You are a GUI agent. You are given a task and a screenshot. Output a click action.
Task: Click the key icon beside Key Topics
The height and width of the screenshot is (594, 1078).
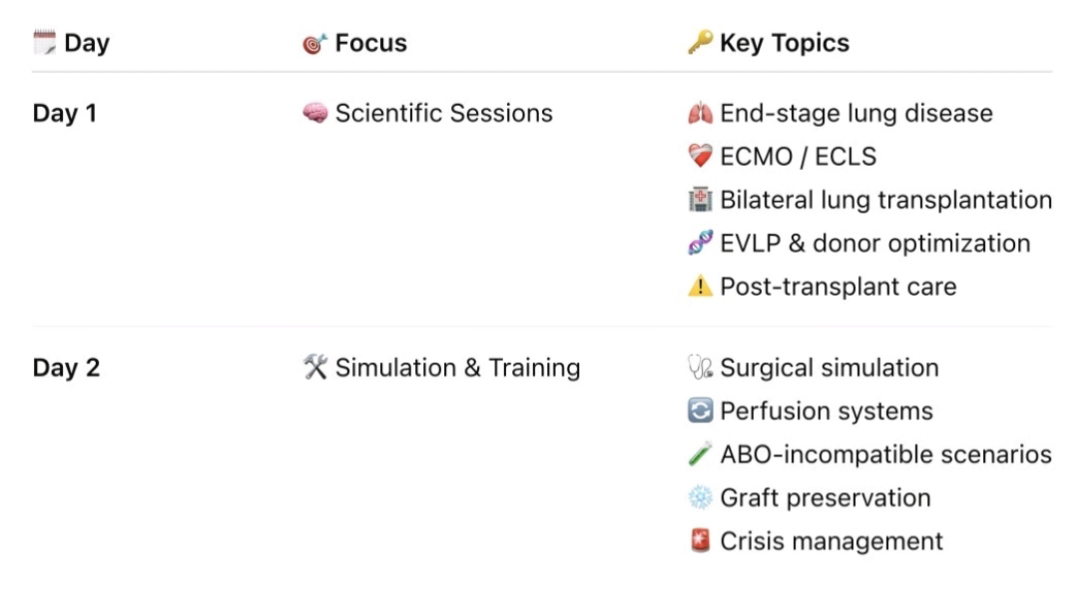pos(700,42)
